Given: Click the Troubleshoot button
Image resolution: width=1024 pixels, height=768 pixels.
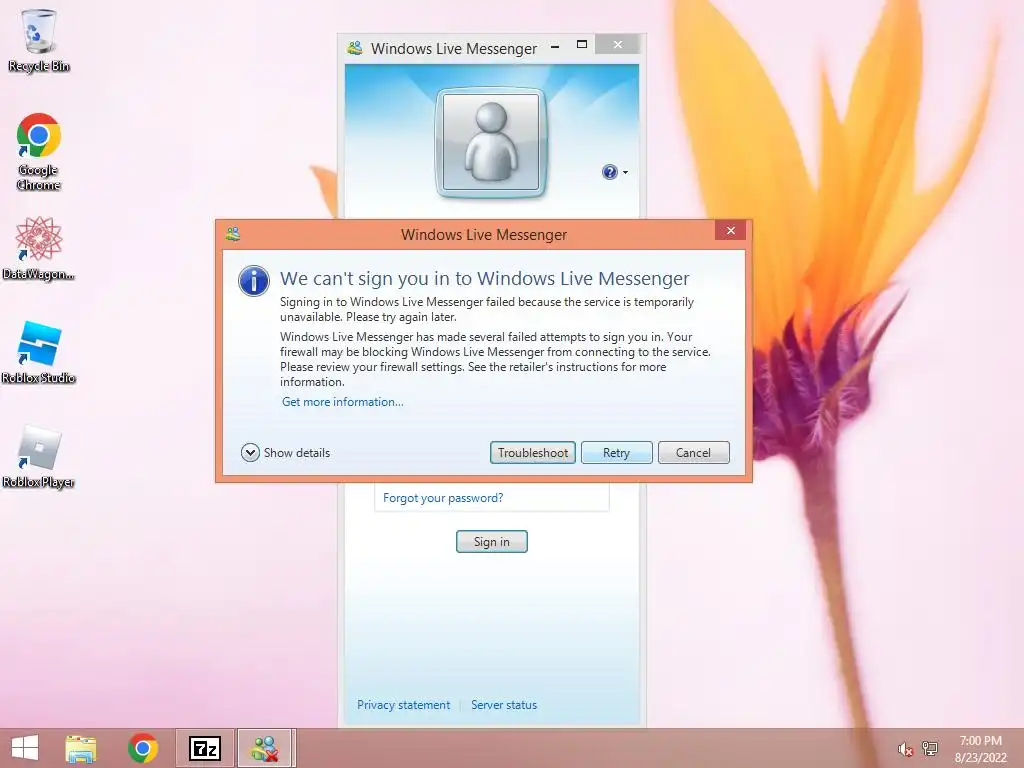Looking at the screenshot, I should [533, 453].
